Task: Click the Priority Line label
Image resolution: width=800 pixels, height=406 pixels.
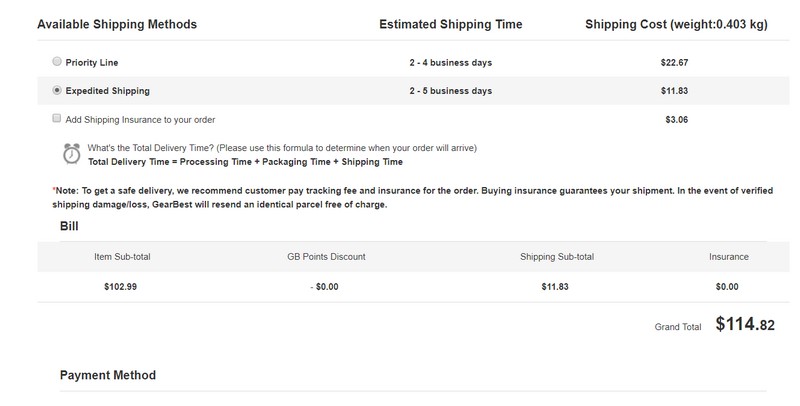Action: tap(92, 63)
